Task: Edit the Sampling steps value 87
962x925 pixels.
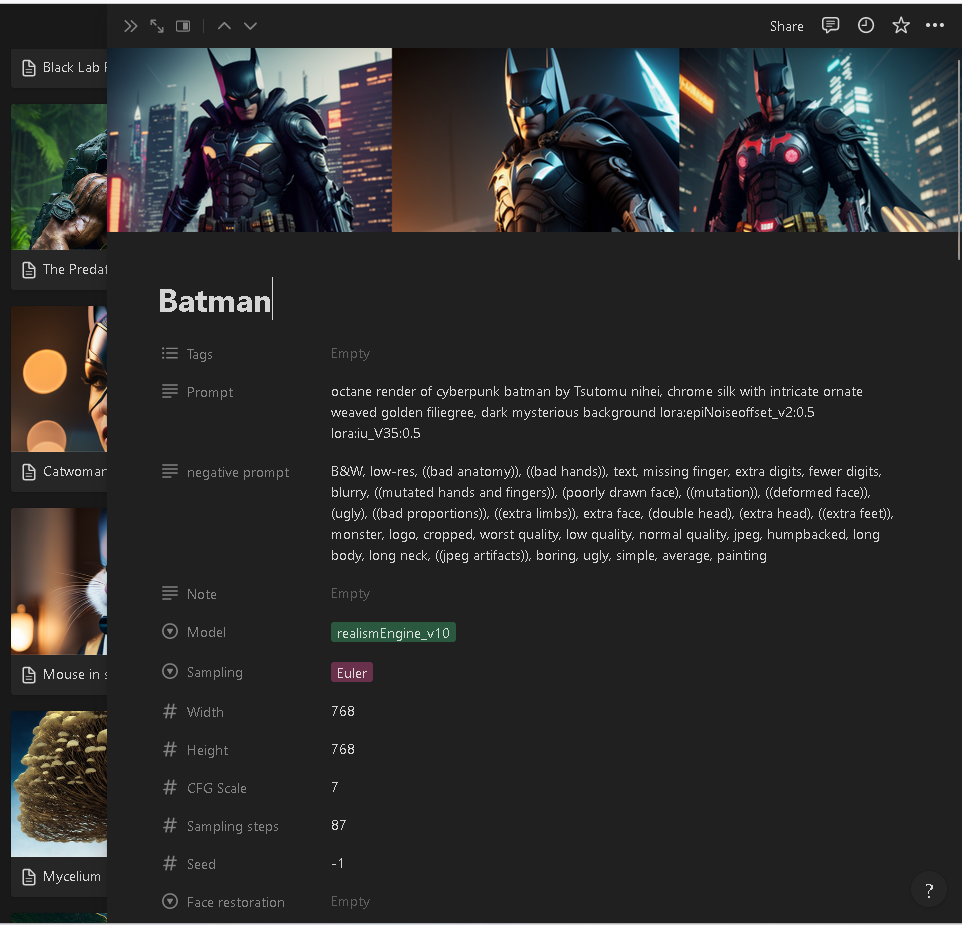Action: 339,825
